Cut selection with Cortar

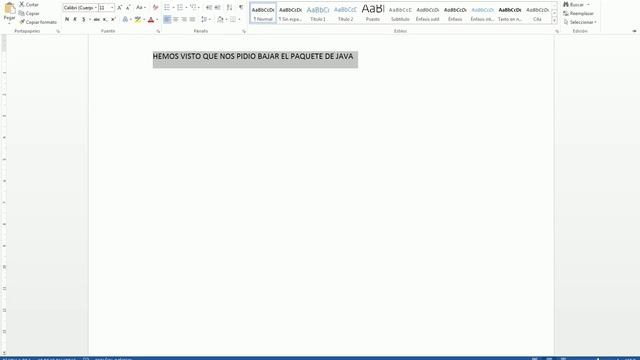pos(29,4)
